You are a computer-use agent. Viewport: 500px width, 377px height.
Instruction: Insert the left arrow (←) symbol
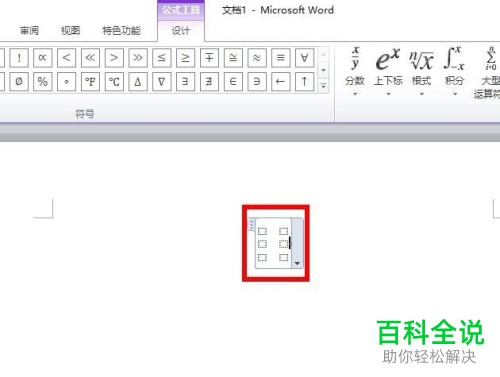pos(281,82)
